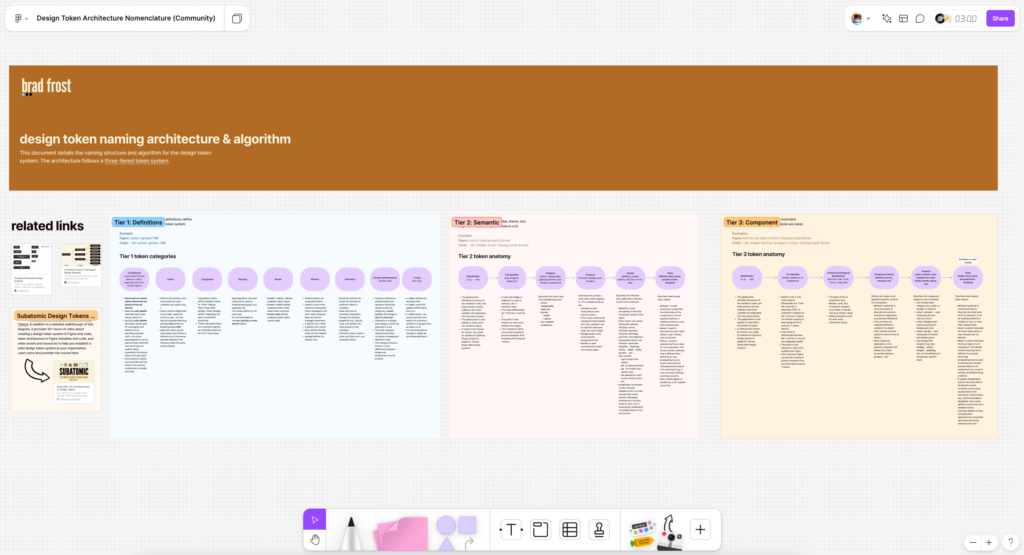
Task: Select the Text tool
Action: [x=512, y=530]
